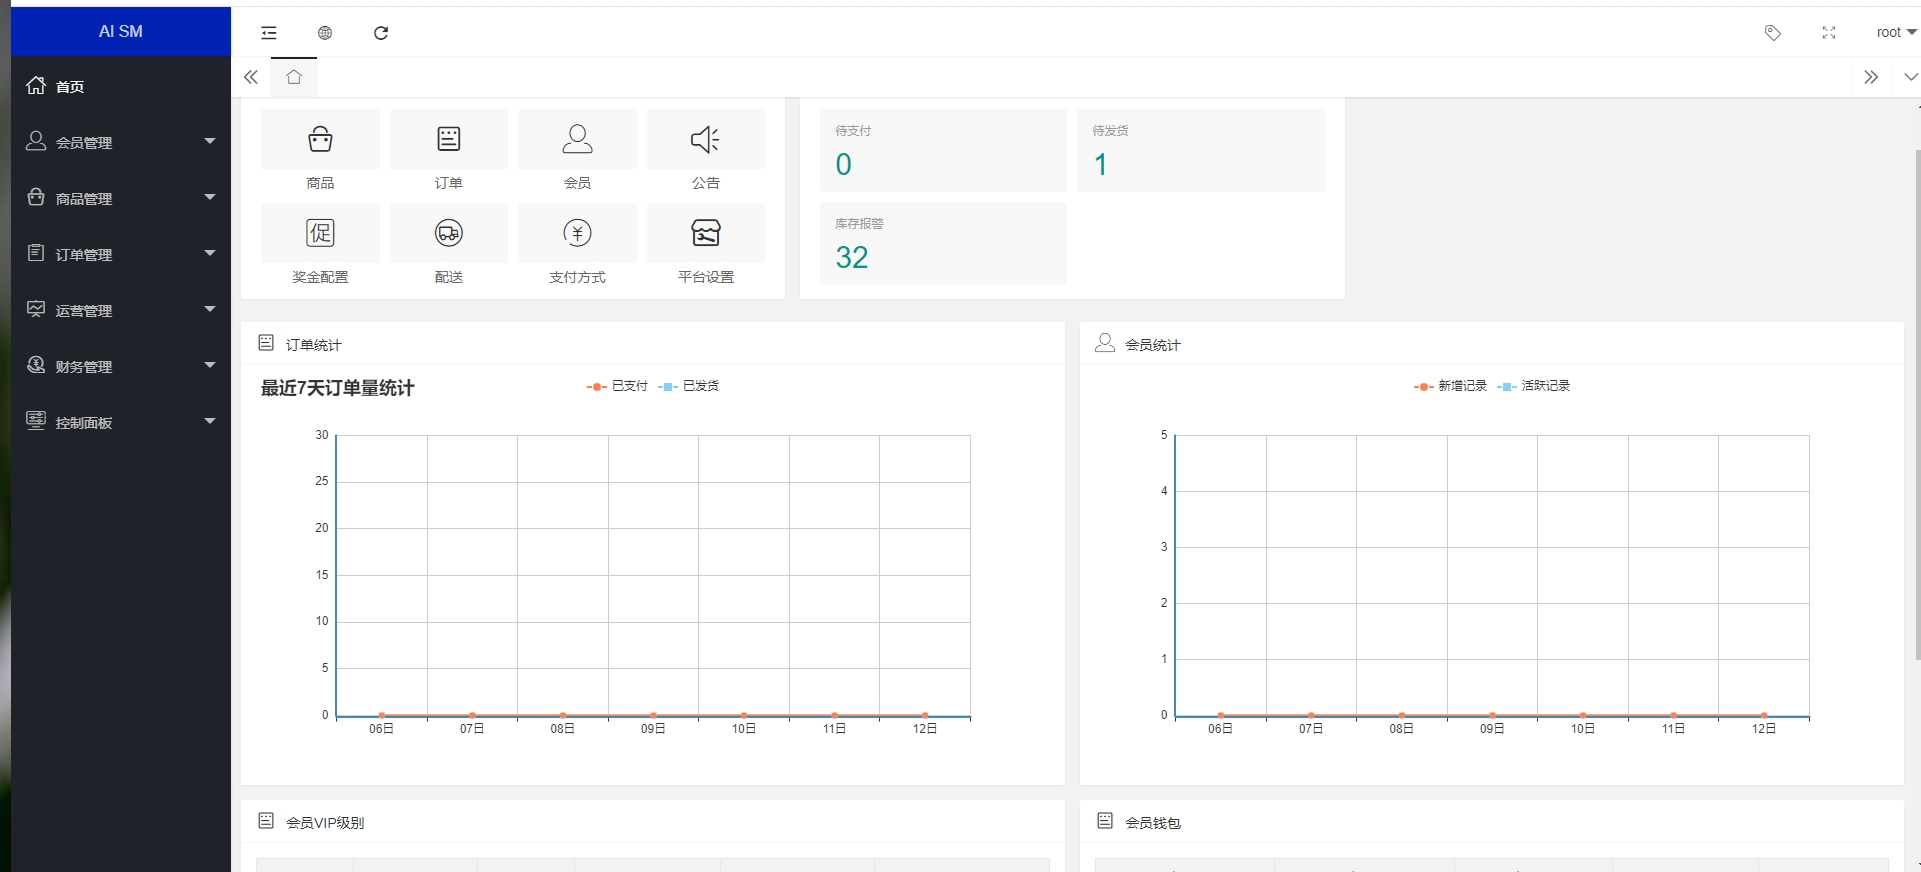Click the 最近7天订单量统计 chart title
The image size is (1921, 872).
(338, 388)
